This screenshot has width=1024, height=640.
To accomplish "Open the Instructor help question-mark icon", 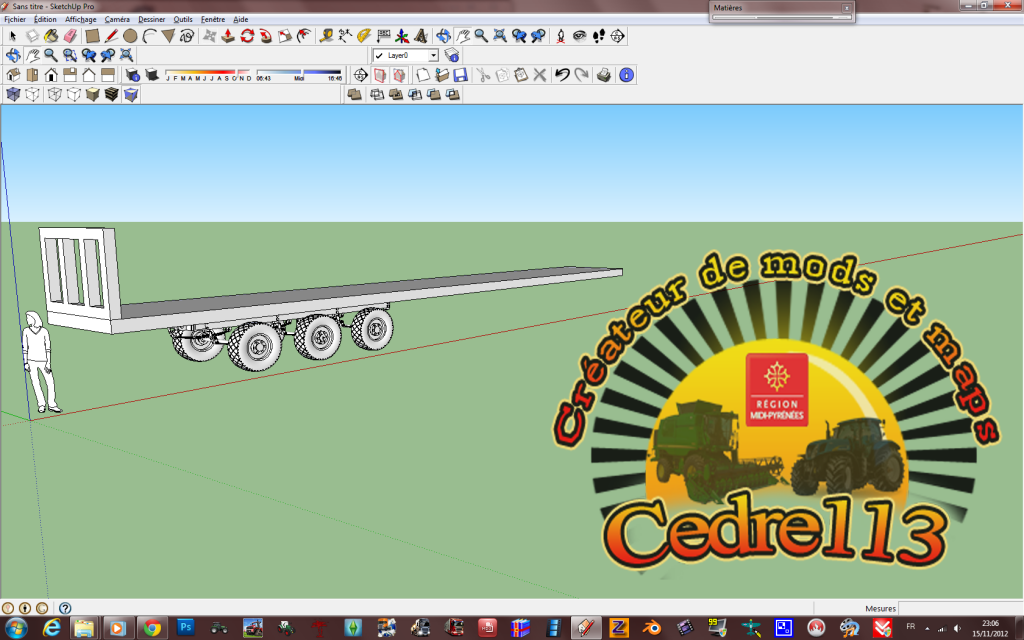I will coord(65,608).
